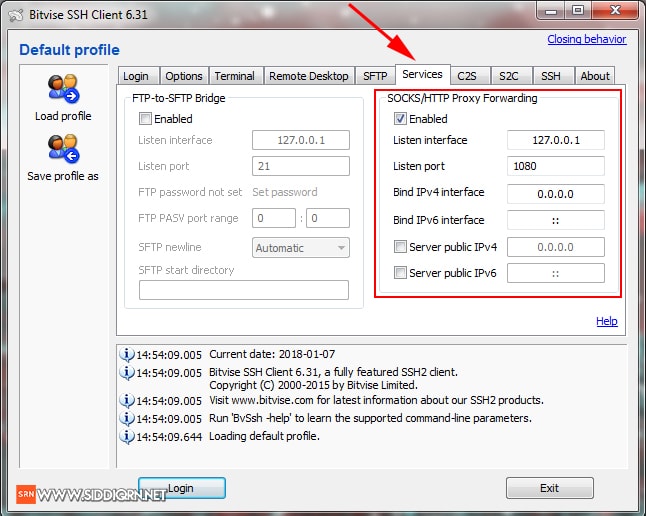Click the Server public IPv4 address field
The width and height of the screenshot is (646, 516).
tap(556, 247)
